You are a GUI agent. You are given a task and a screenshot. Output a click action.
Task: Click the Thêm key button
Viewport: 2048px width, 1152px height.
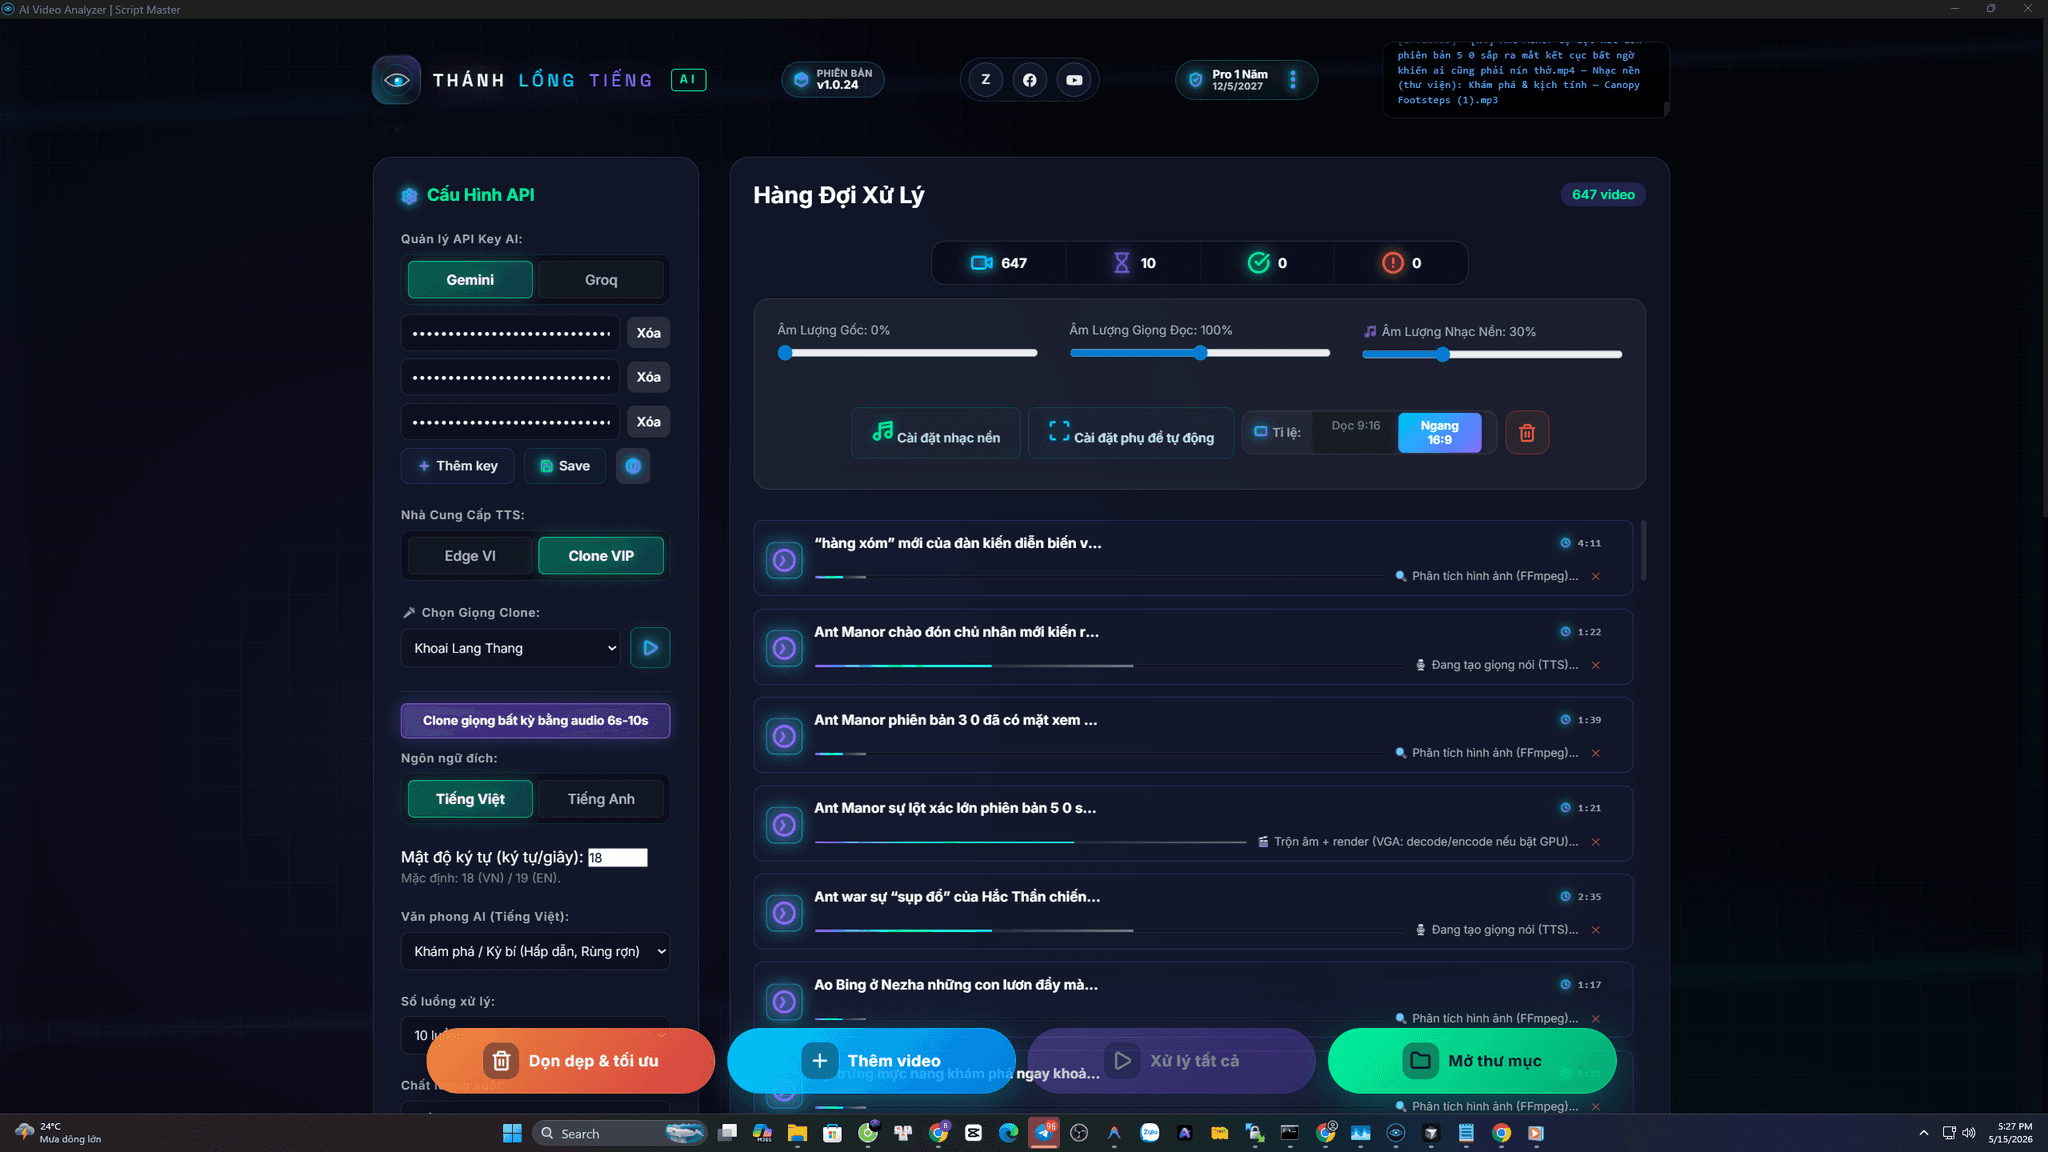click(458, 466)
